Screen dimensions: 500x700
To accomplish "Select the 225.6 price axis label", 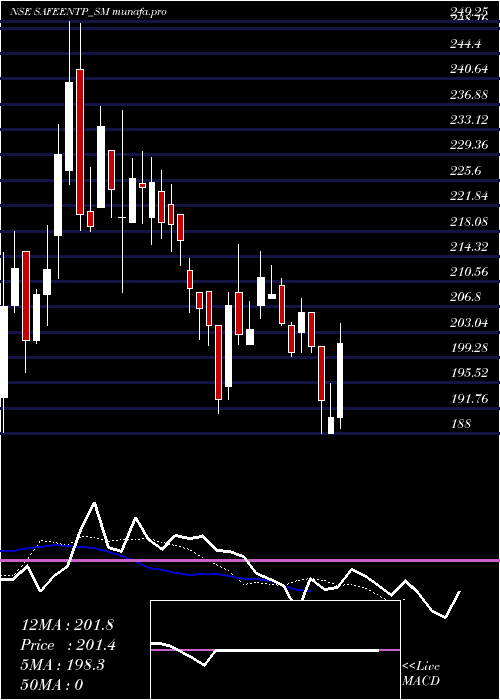I will click(x=466, y=171).
